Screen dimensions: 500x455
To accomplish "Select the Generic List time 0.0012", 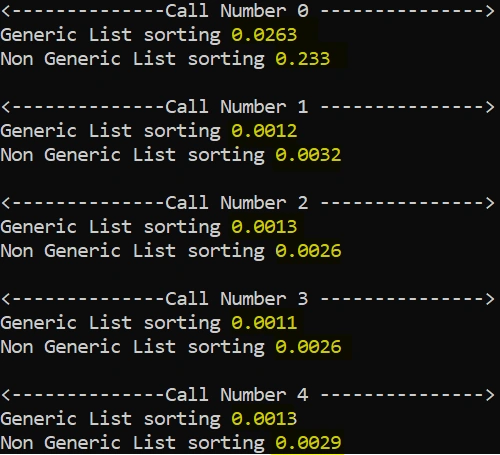I will tap(264, 131).
